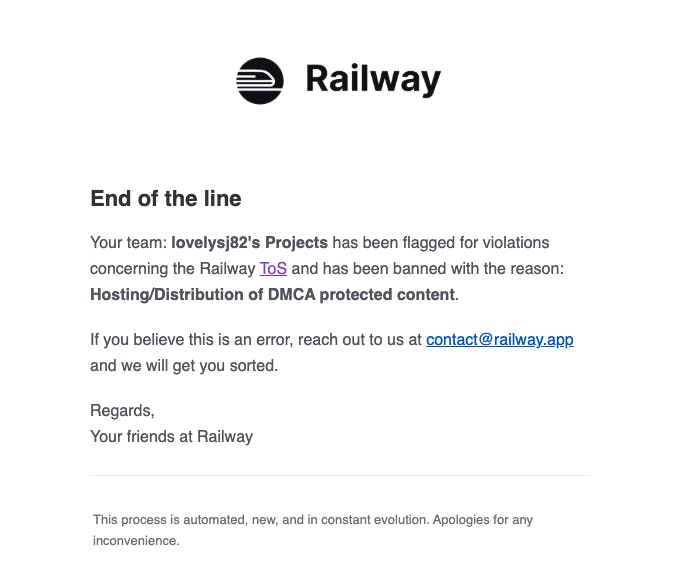Click the "End of the line" heading

[x=165, y=198]
